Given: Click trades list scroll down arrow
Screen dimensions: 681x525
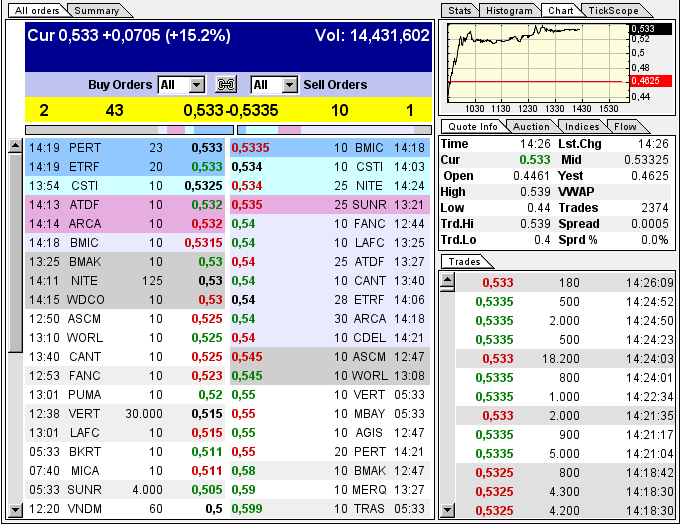Looking at the screenshot, I should [448, 510].
